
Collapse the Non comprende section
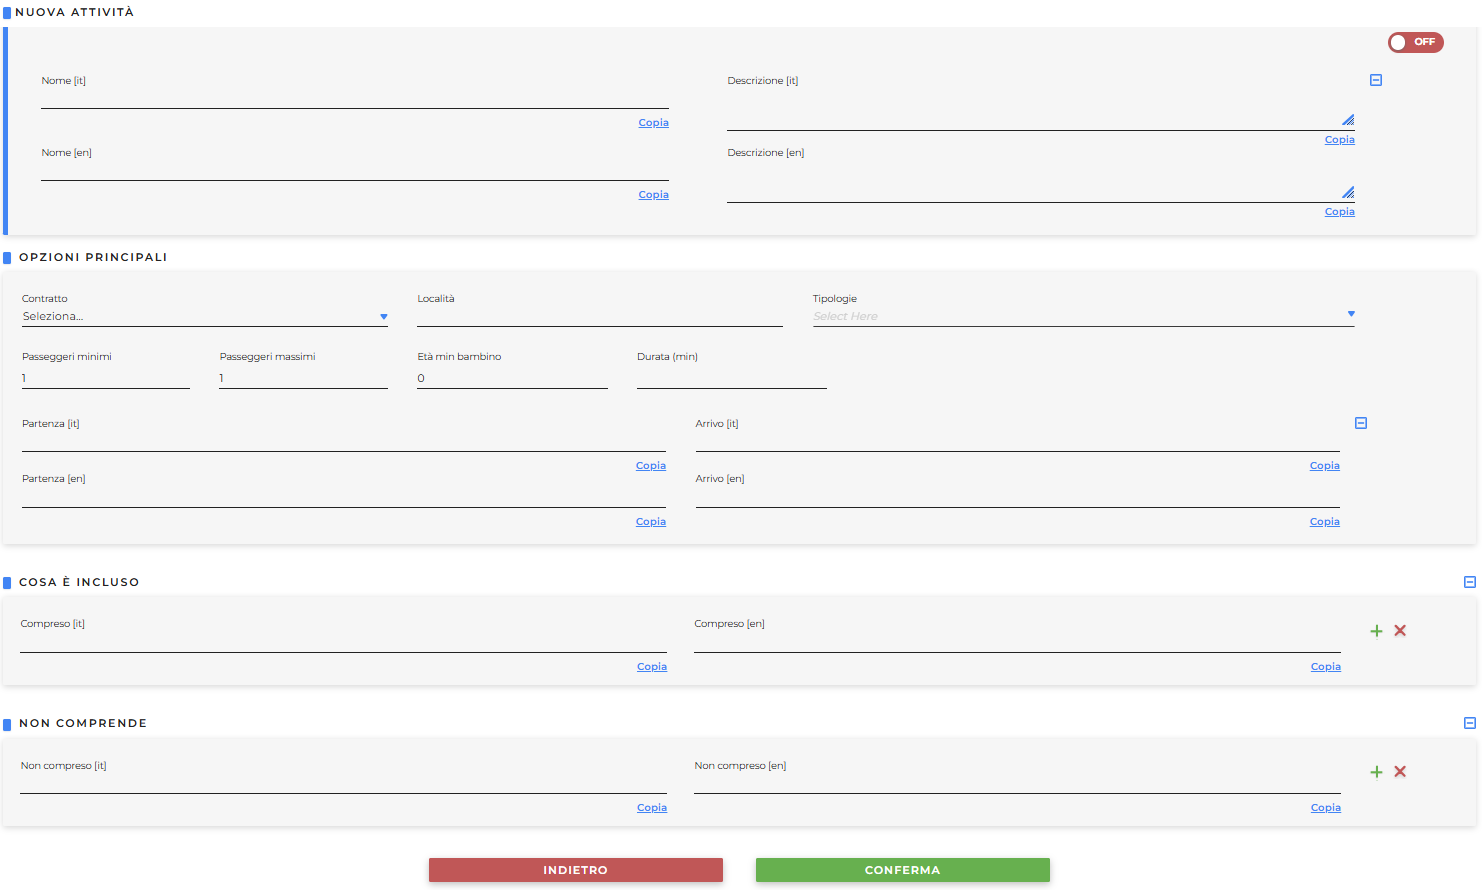click(1469, 723)
